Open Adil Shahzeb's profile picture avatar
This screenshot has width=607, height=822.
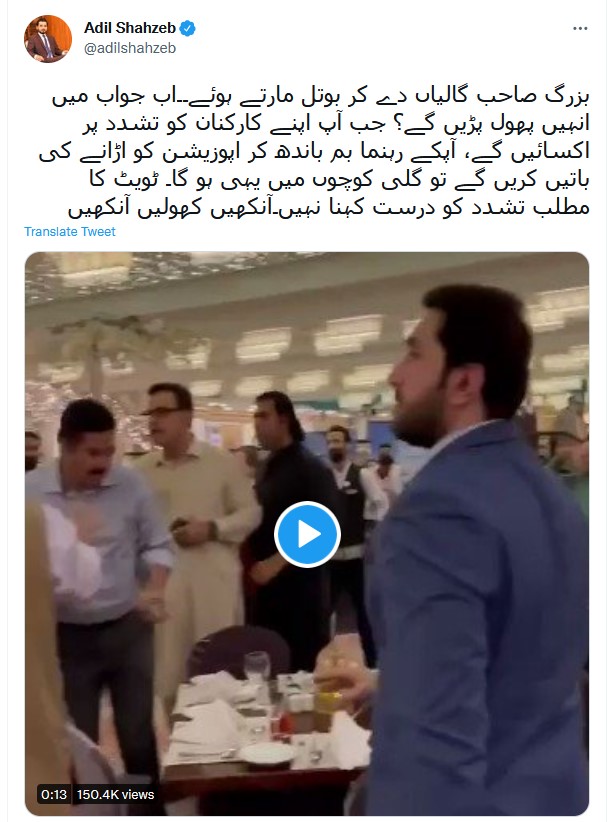48,39
